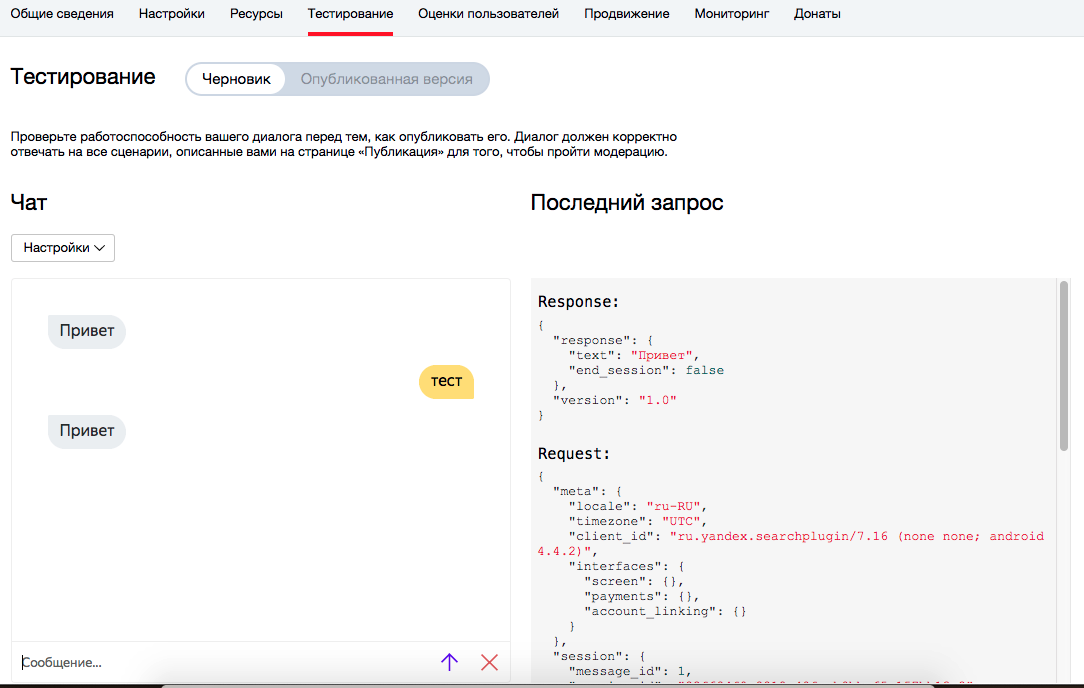This screenshot has height=688, width=1084.
Task: Open the 'Оценки пользователей' tab
Action: coord(488,14)
